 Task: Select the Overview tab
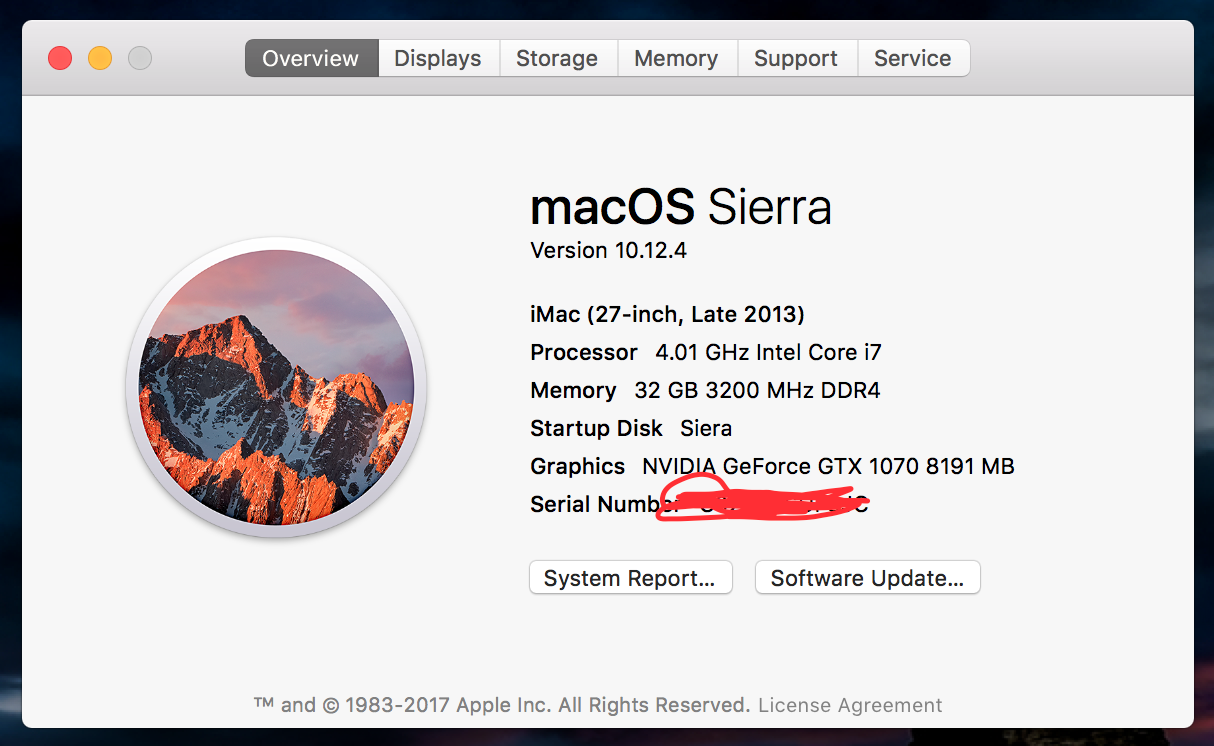[x=311, y=58]
